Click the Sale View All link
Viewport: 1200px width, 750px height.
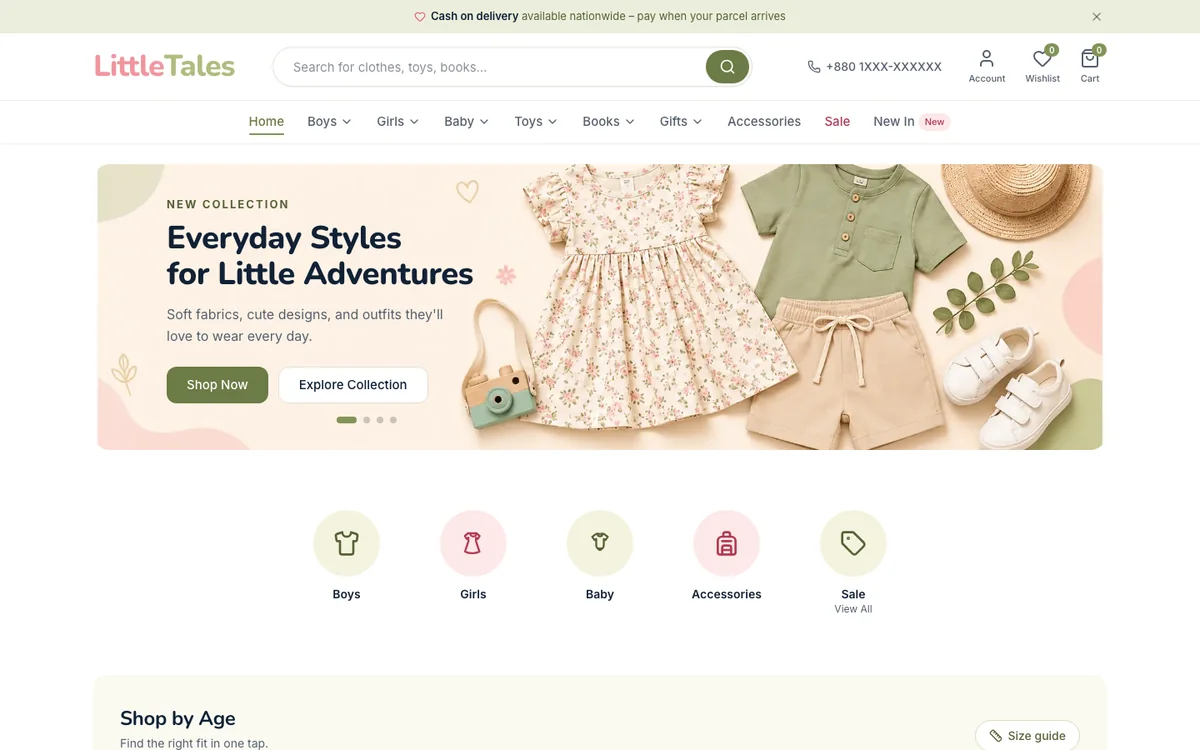(x=853, y=609)
